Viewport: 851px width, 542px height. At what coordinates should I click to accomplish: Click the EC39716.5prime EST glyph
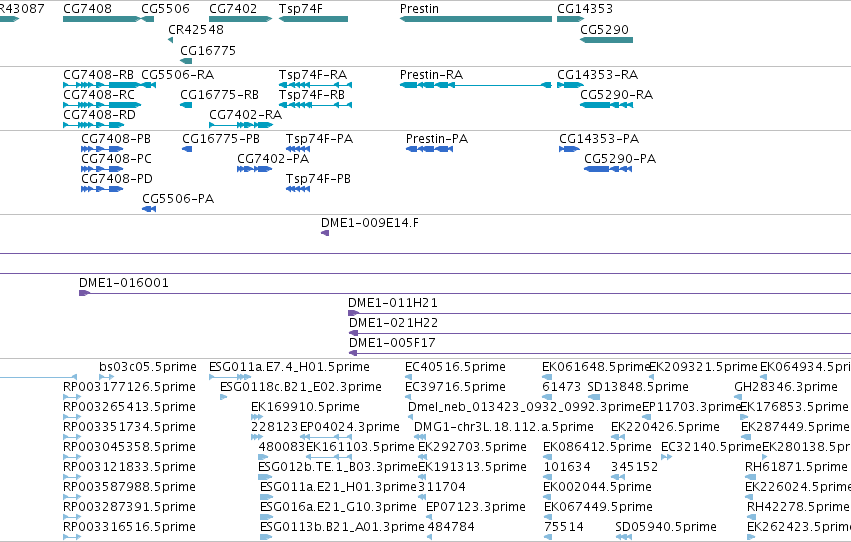(x=409, y=398)
